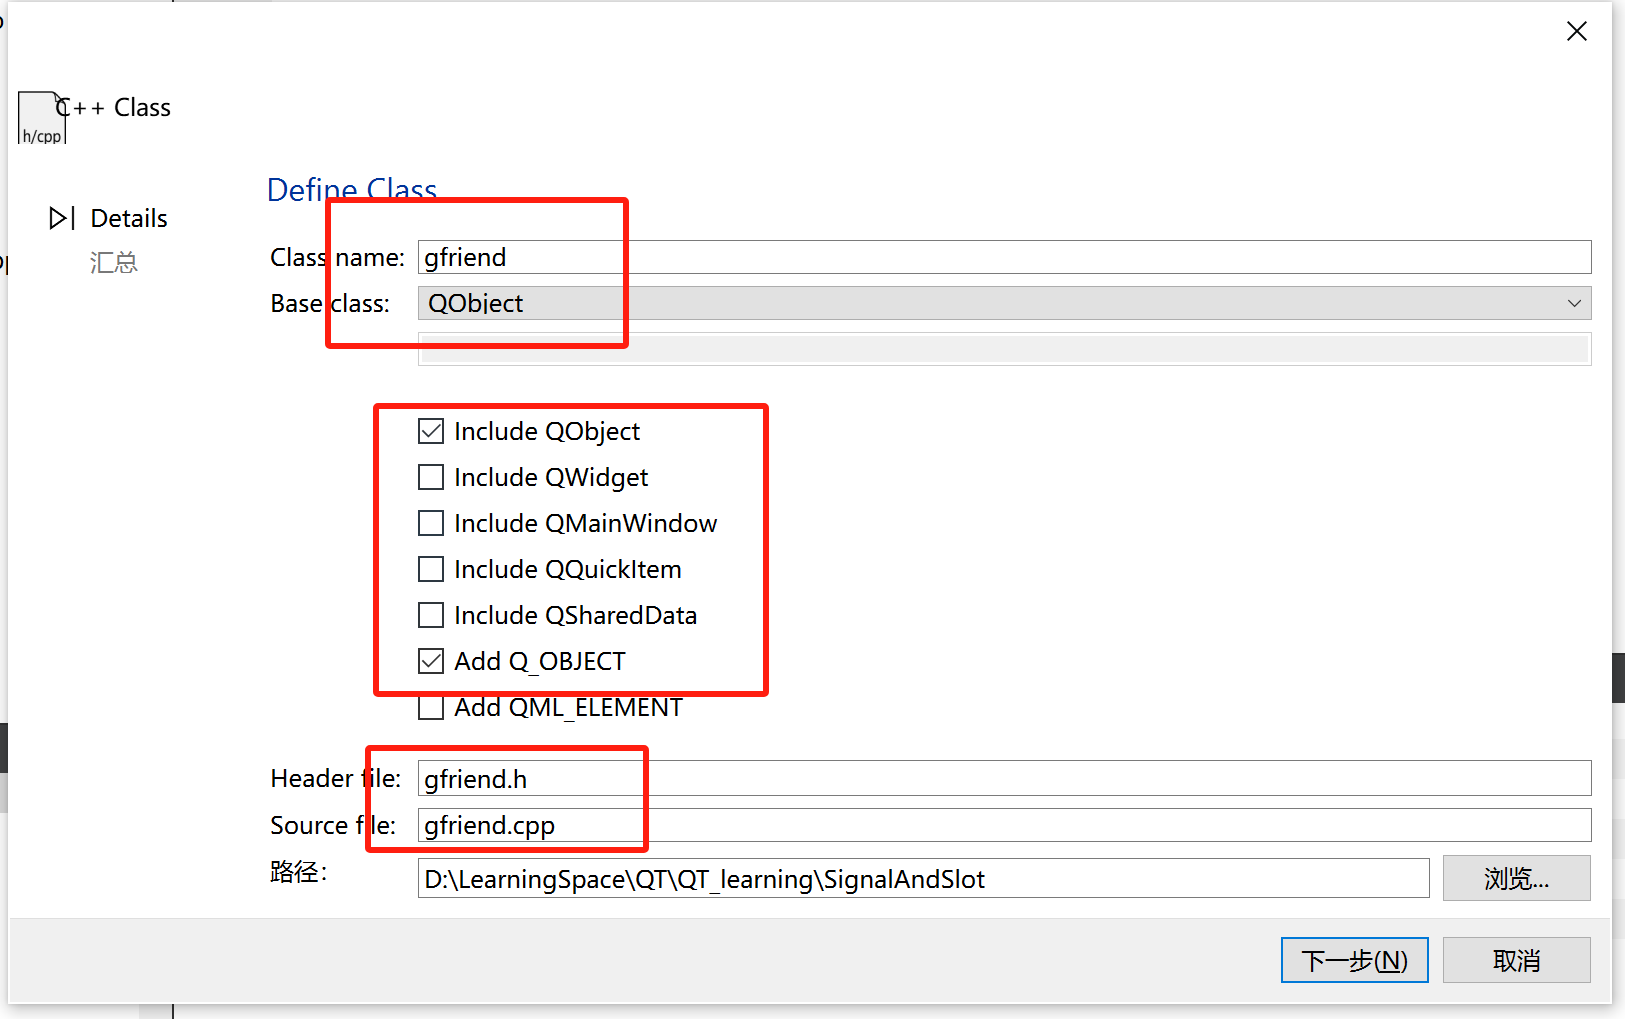Click the 下一步(N) next button
Viewport: 1625px width, 1019px height.
click(x=1354, y=960)
